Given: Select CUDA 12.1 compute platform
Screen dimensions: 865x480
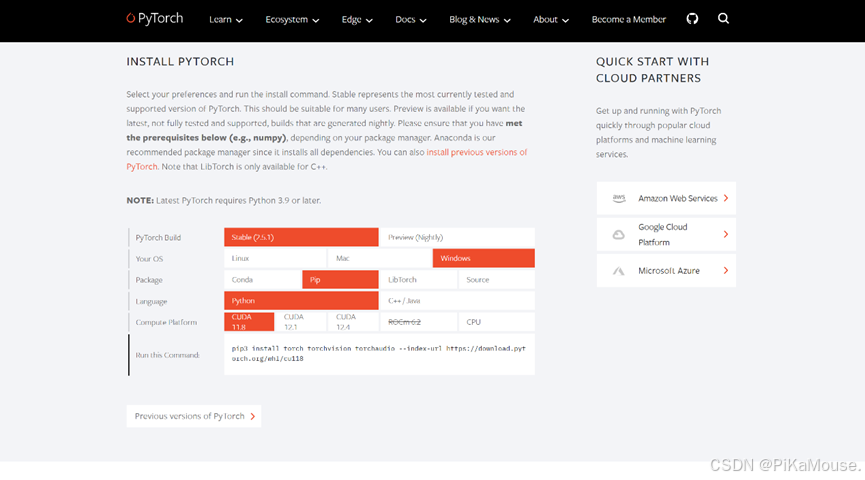Looking at the screenshot, I should pyautogui.click(x=301, y=322).
